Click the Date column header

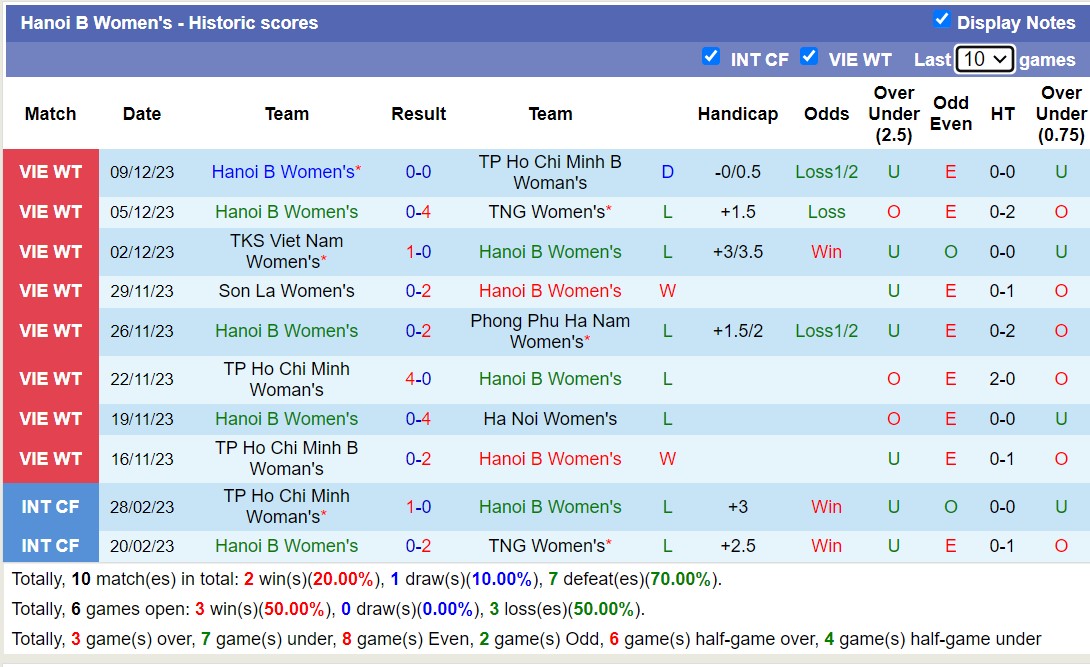tap(142, 114)
